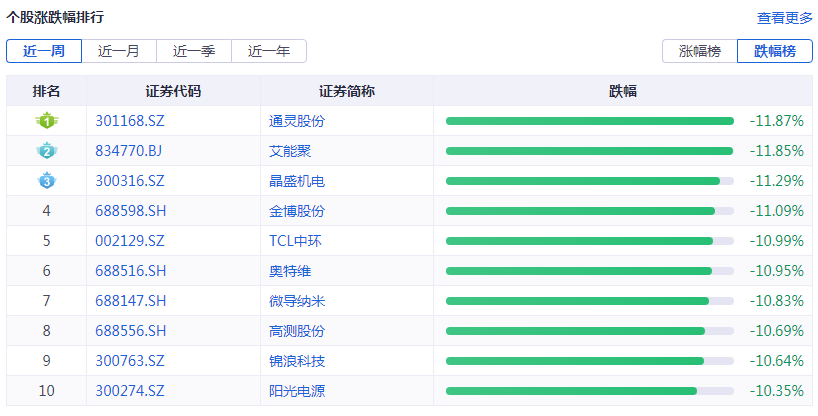Click the gold rank 1 medal icon
This screenshot has width=818, height=416.
[x=46, y=121]
